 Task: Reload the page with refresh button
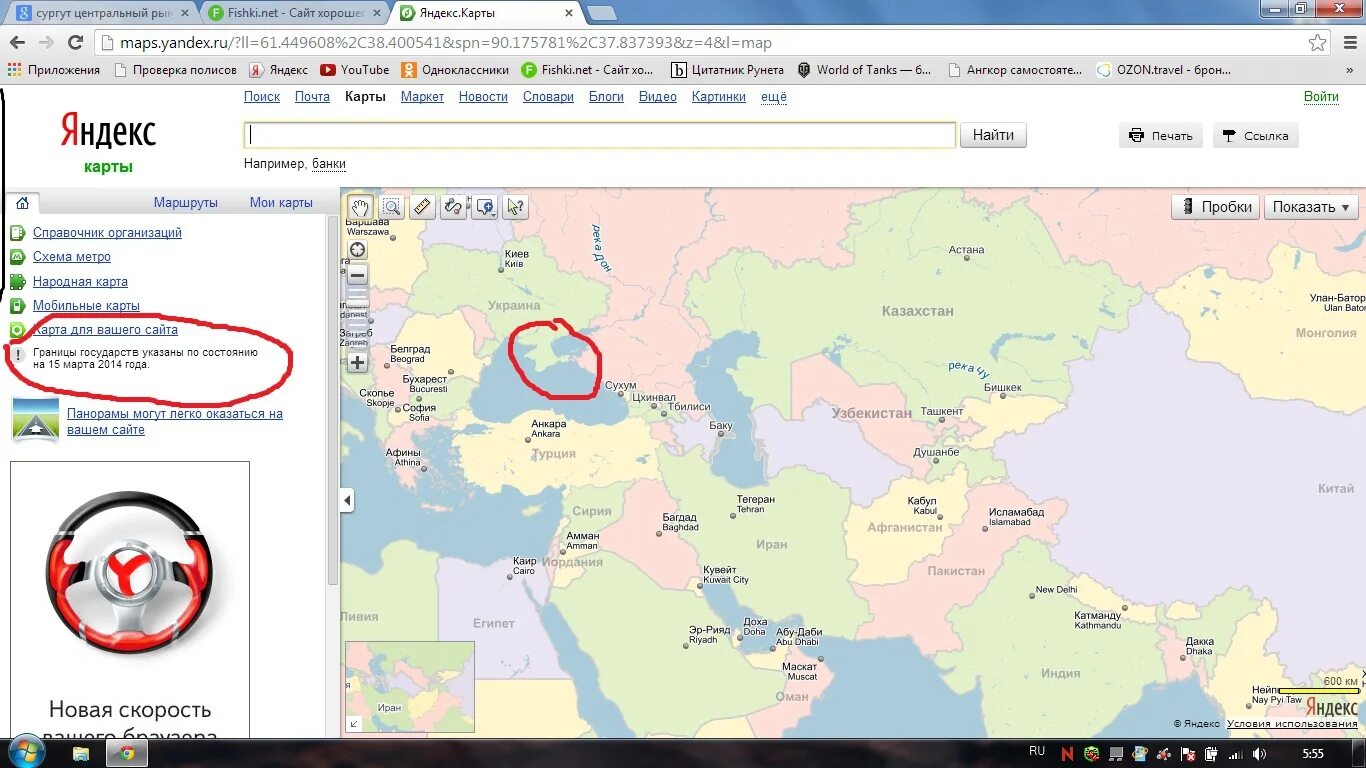75,43
